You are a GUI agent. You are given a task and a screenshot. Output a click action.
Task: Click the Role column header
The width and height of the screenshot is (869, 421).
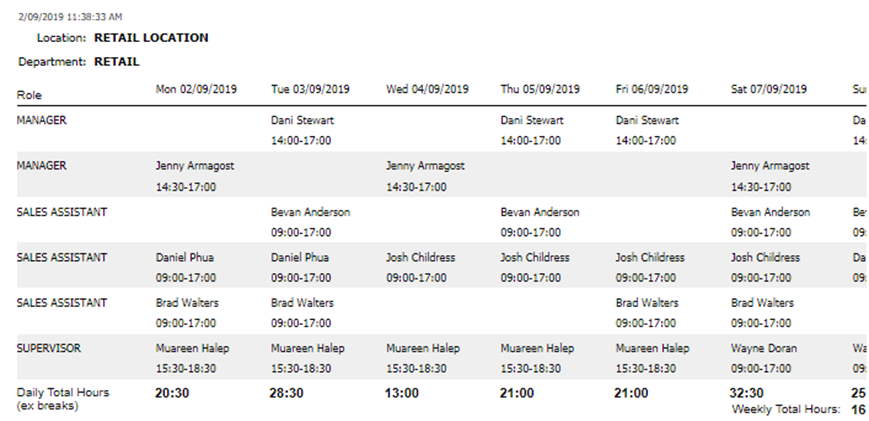point(28,97)
